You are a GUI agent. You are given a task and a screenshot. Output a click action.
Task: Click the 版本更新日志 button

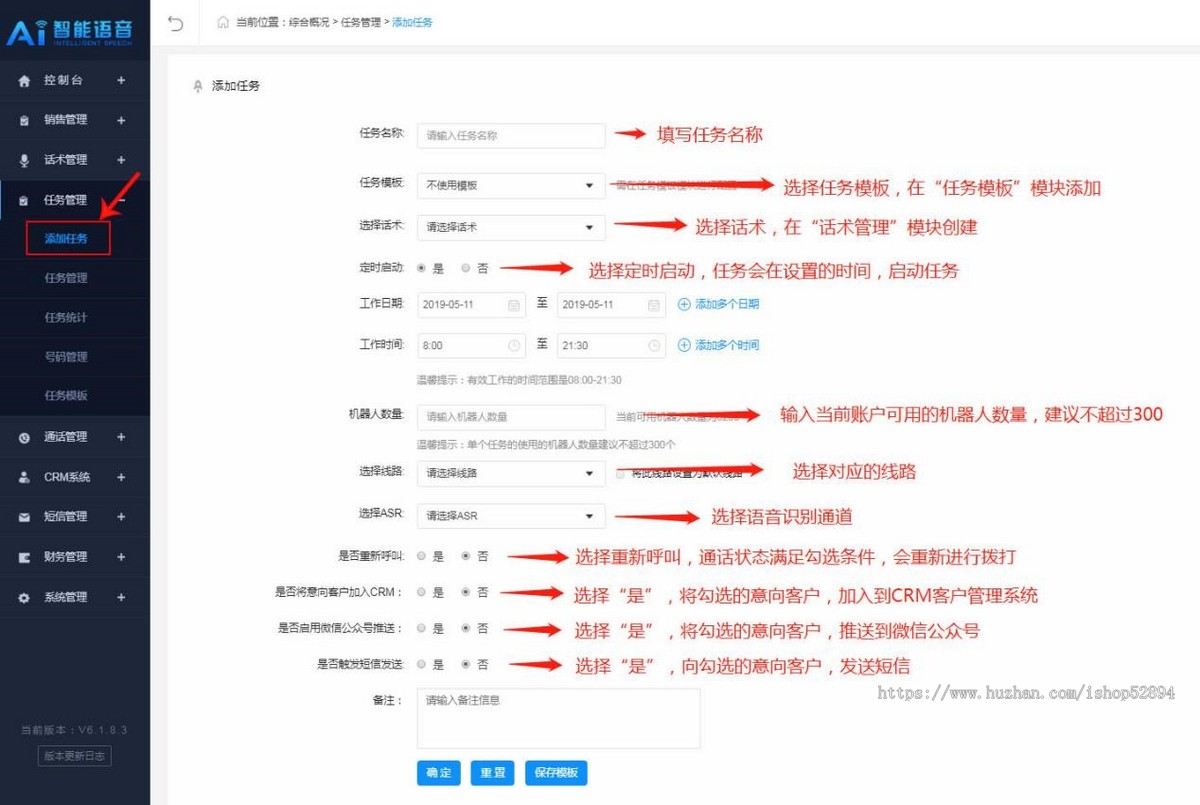(x=74, y=756)
